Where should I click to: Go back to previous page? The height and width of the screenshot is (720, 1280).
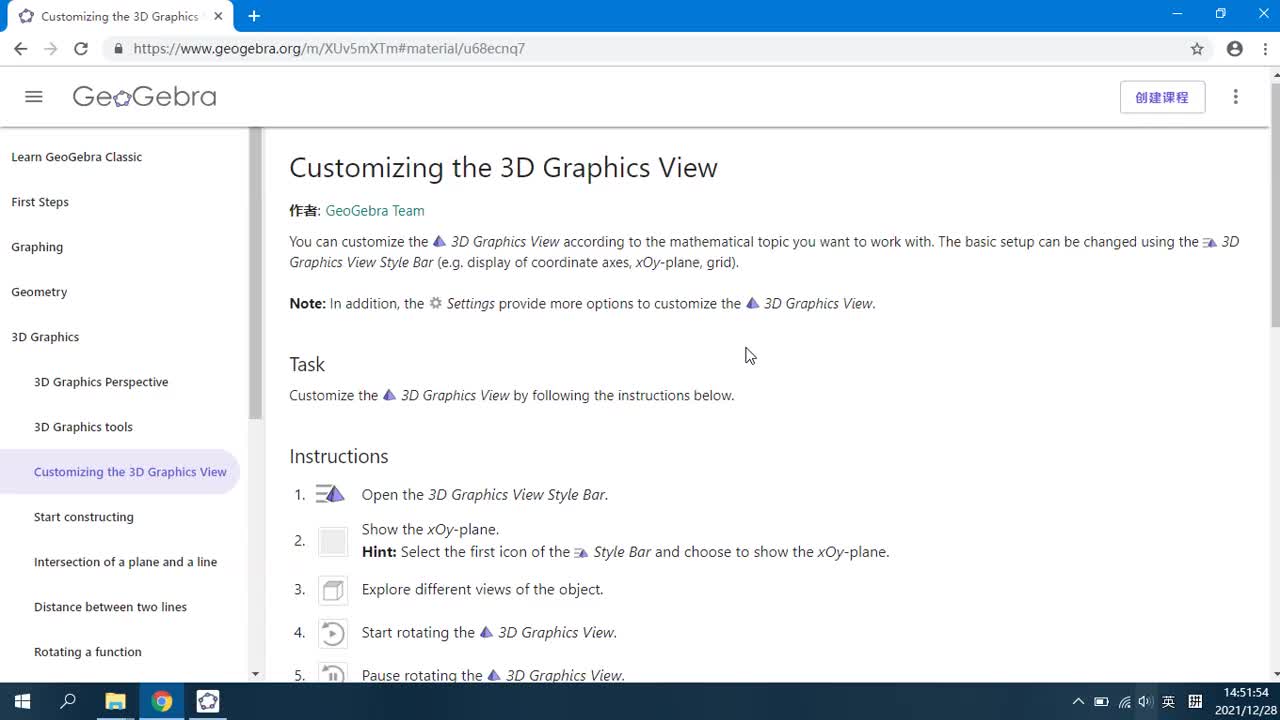point(20,48)
